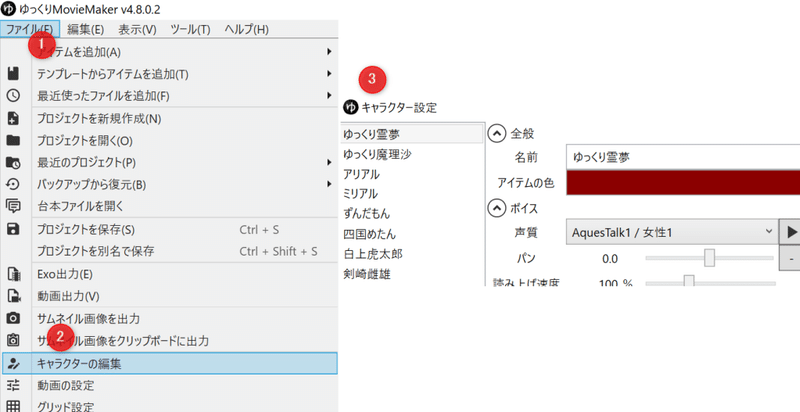Viewport: 800px width, 412px height.
Task: Collapse the ボイス section
Action: 496,208
